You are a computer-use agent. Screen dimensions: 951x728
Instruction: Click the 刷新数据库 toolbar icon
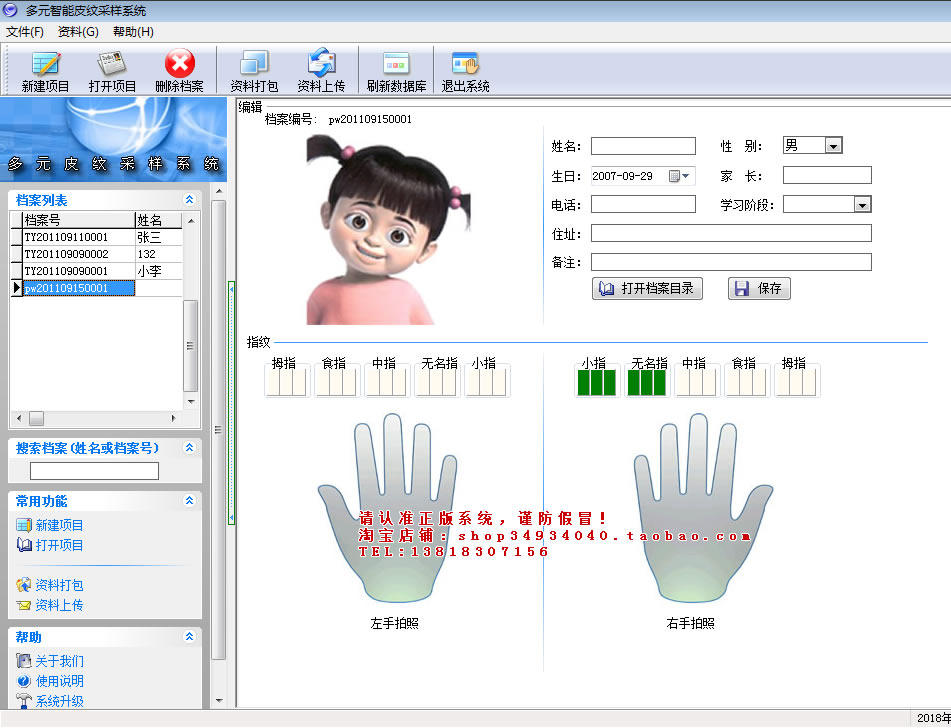pyautogui.click(x=396, y=71)
